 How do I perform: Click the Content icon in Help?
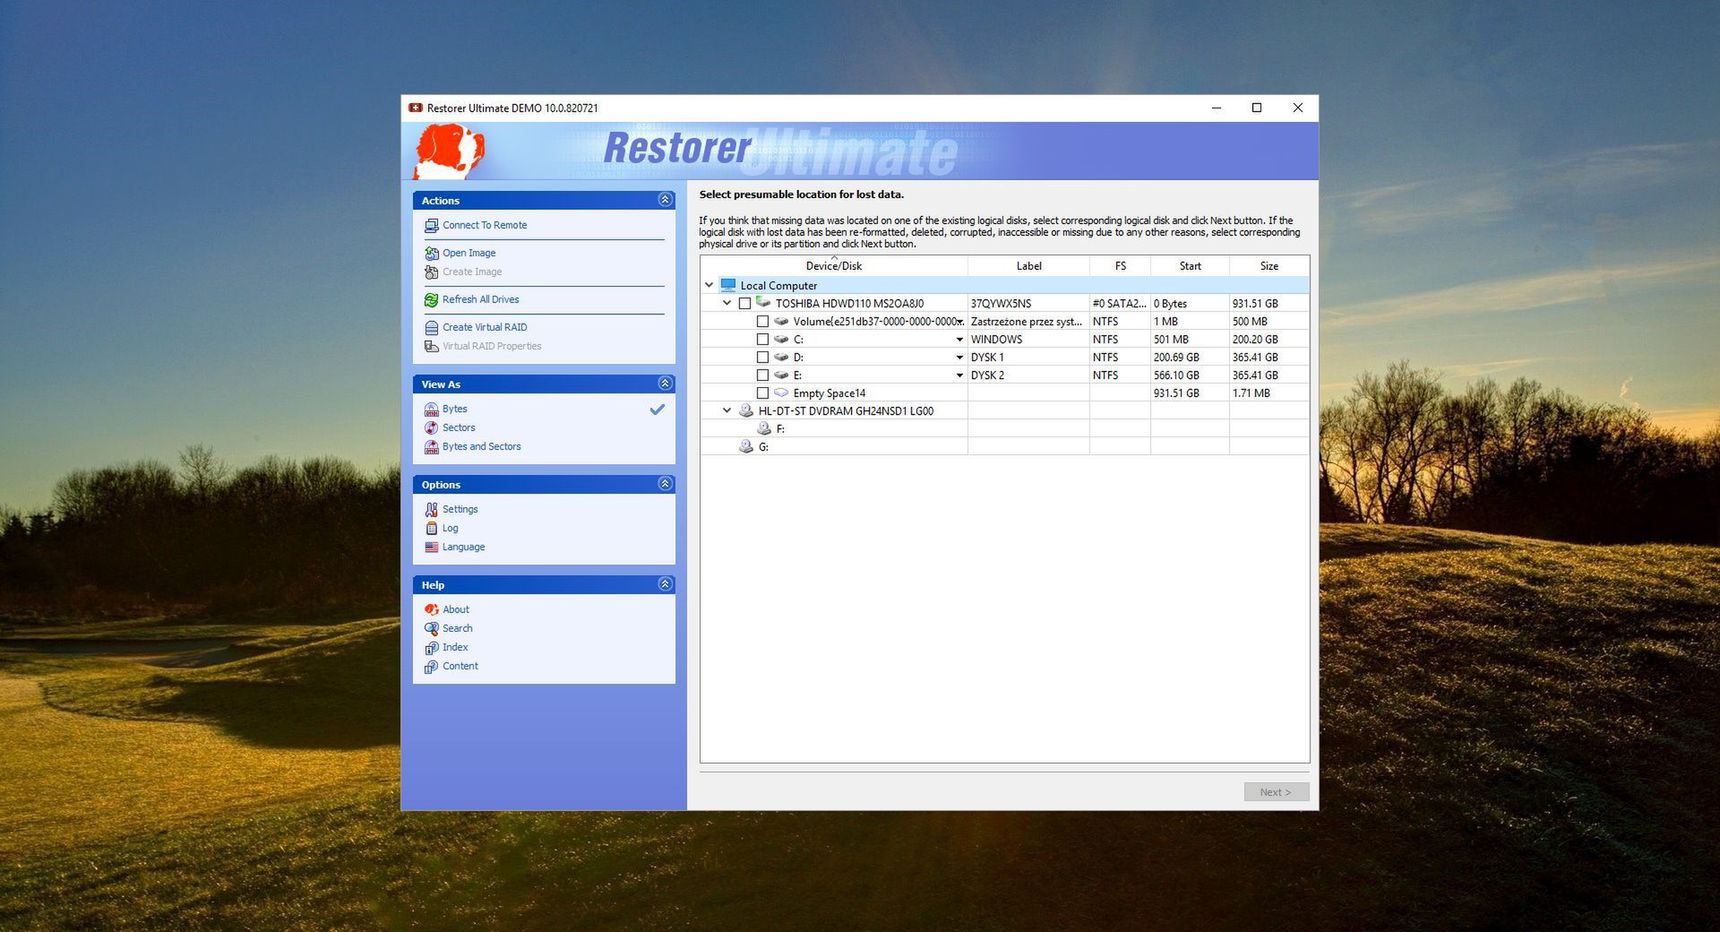[x=431, y=667]
